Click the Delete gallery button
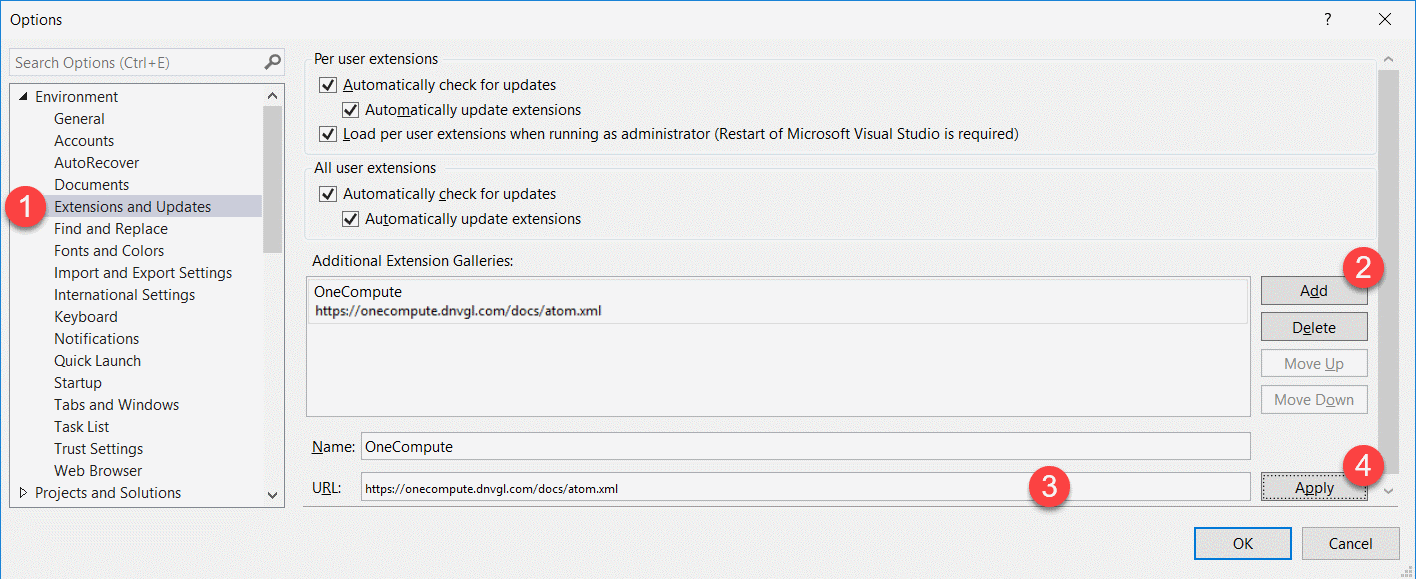This screenshot has width=1416, height=579. pyautogui.click(x=1314, y=327)
